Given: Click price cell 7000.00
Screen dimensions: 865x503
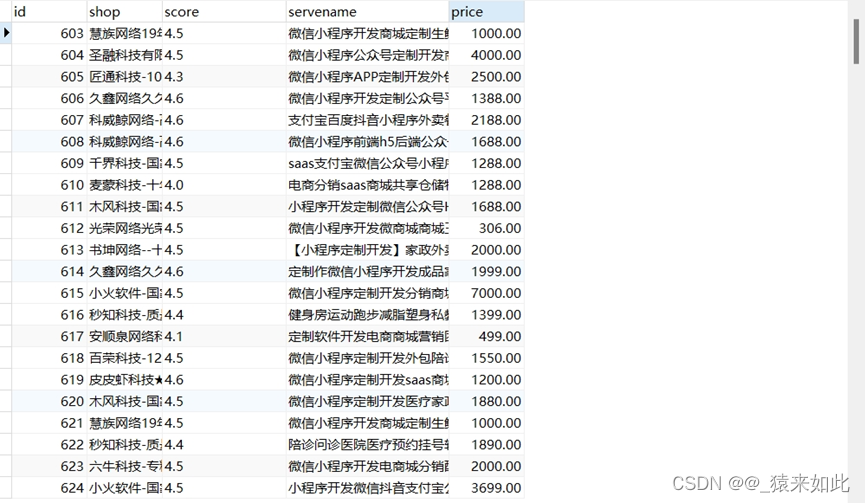Looking at the screenshot, I should click(x=487, y=293).
